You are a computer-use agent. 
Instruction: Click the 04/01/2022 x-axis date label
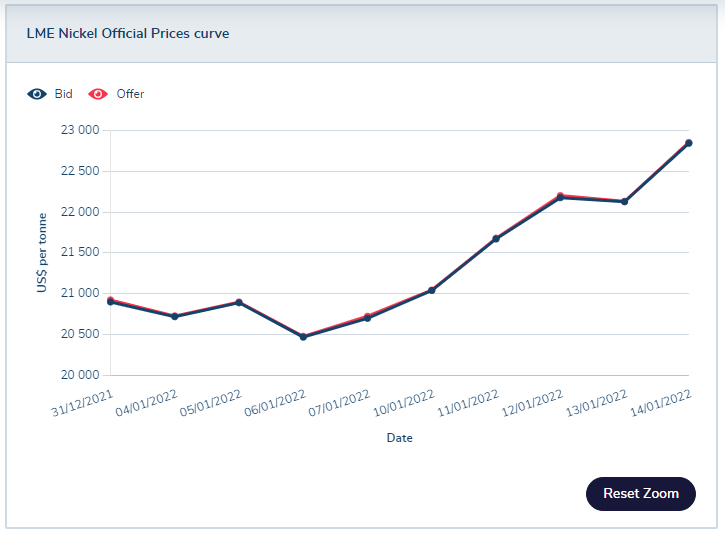(x=146, y=403)
